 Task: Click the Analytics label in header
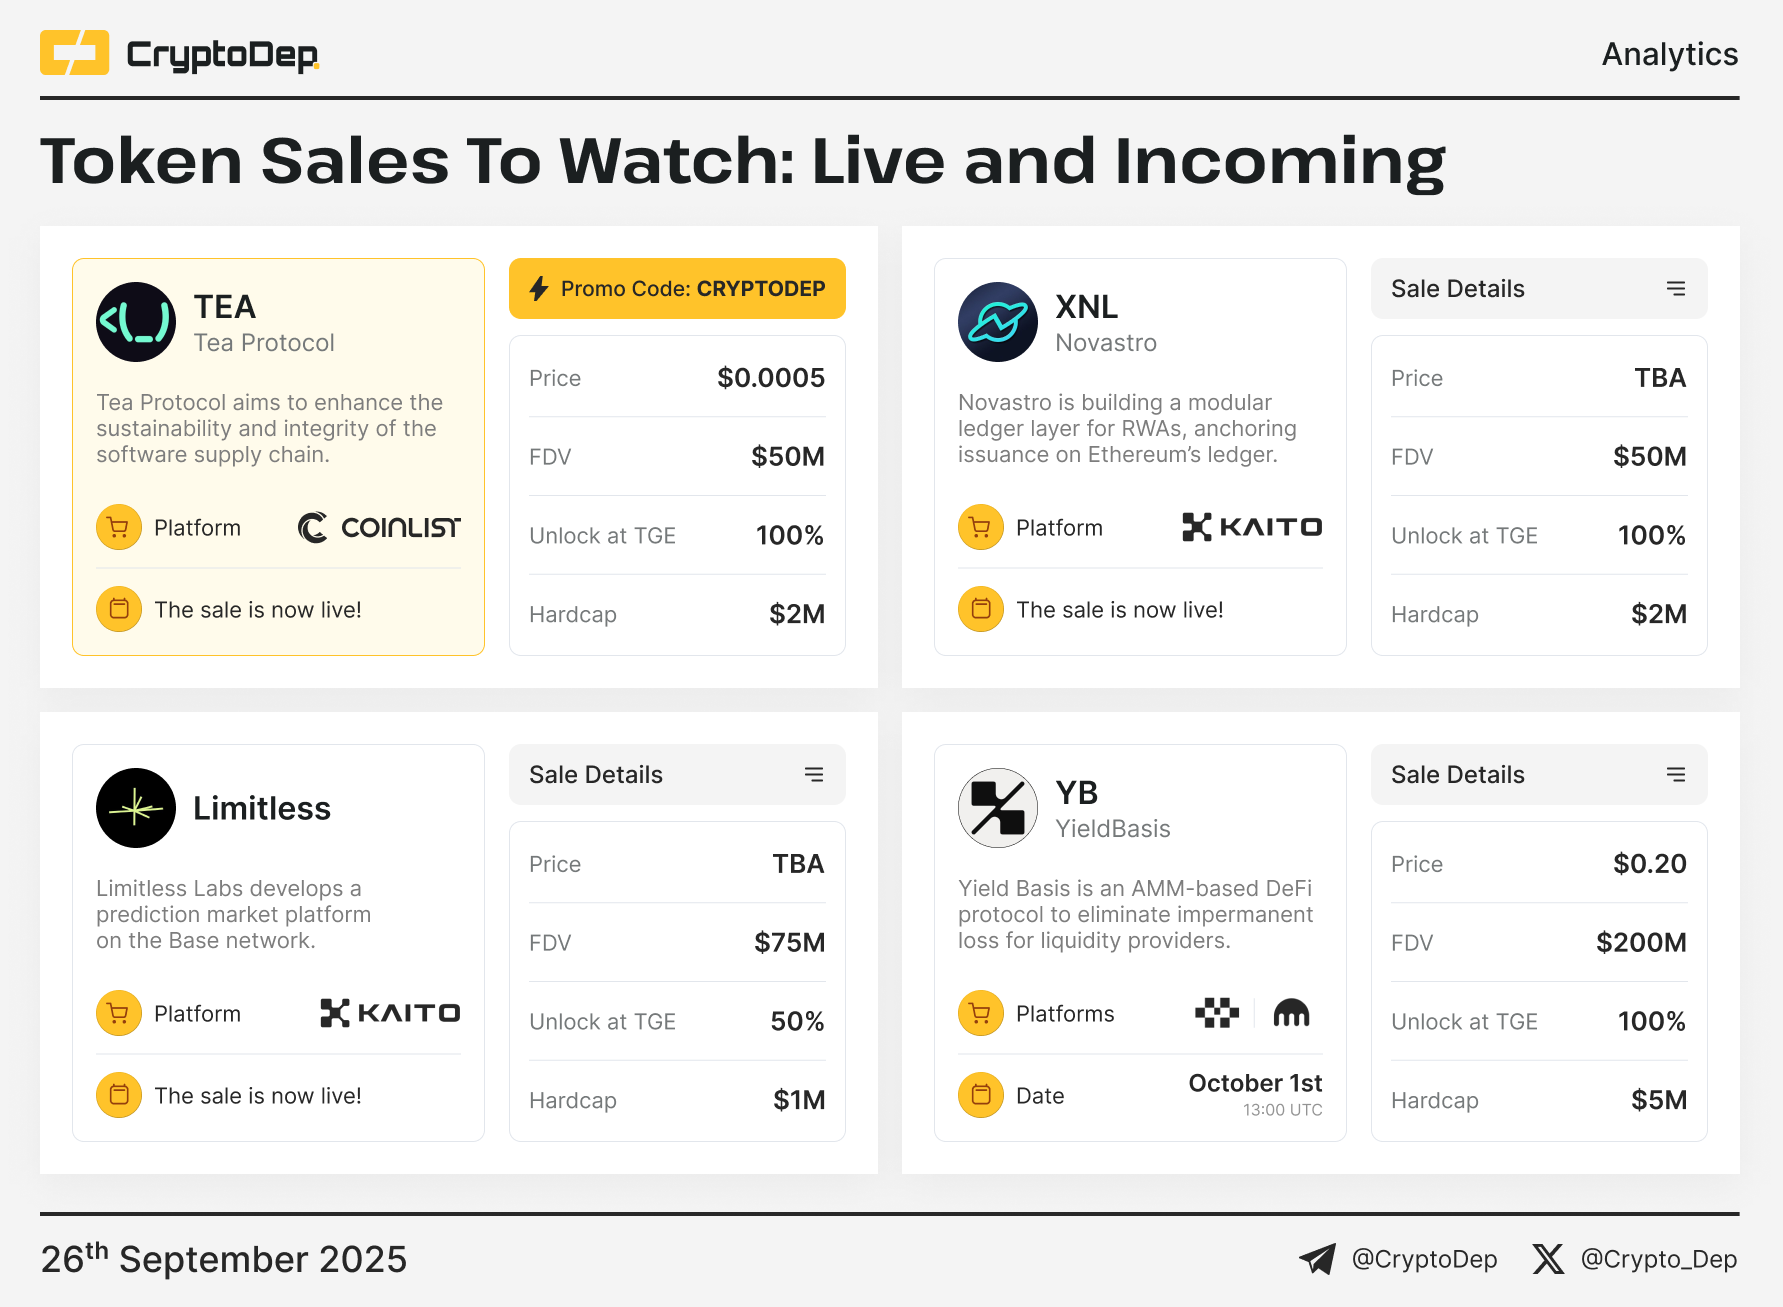[x=1670, y=54]
